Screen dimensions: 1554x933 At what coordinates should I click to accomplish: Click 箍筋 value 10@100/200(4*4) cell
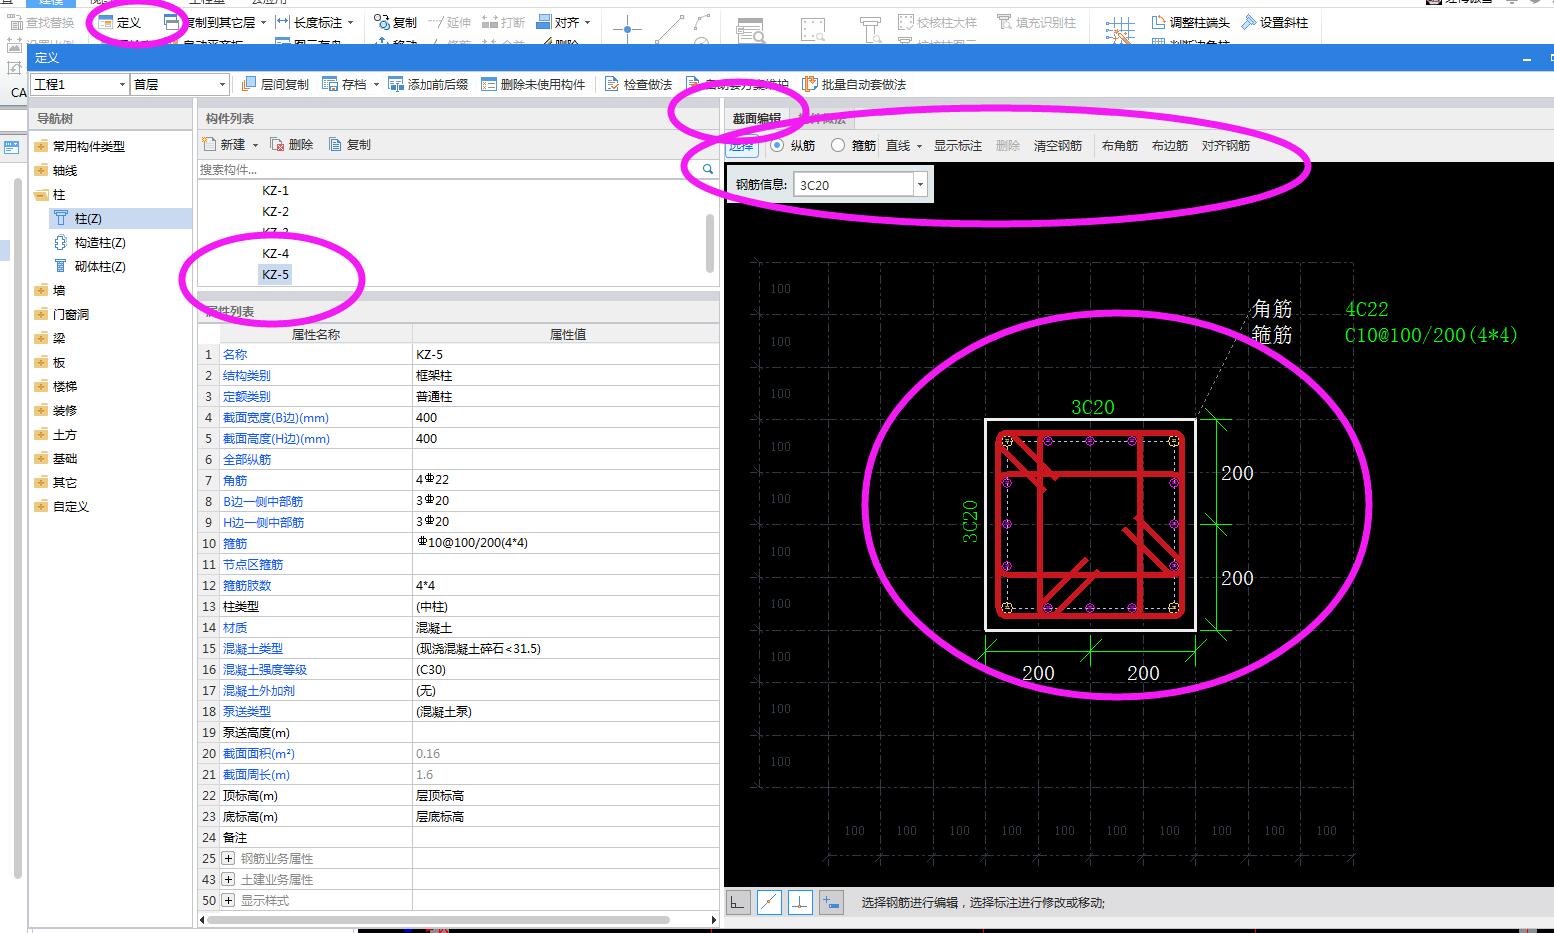tap(565, 544)
